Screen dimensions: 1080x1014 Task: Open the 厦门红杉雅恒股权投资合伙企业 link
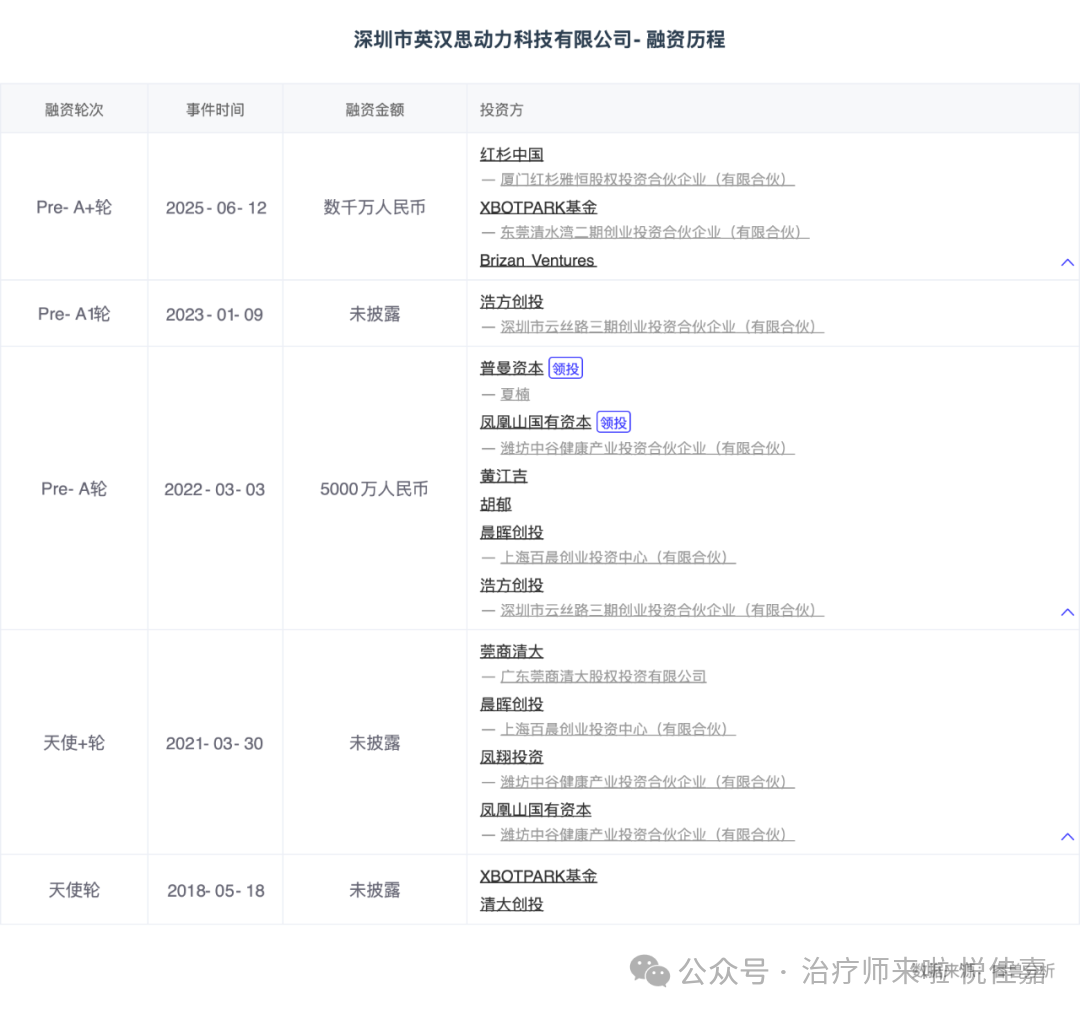pos(644,180)
